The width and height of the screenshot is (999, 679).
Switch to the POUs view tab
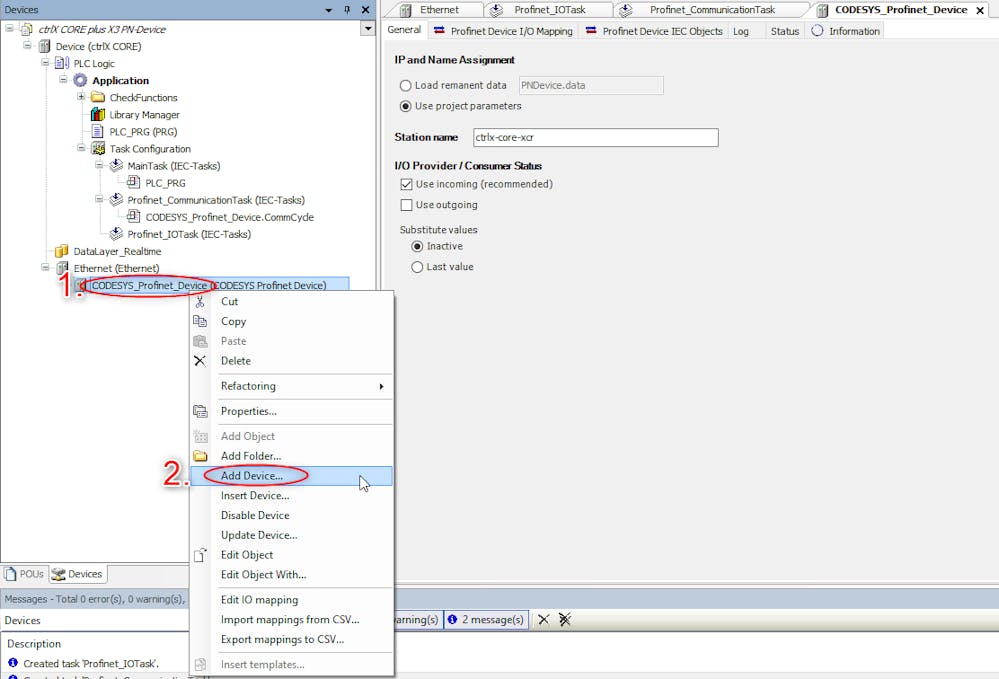[x=25, y=574]
